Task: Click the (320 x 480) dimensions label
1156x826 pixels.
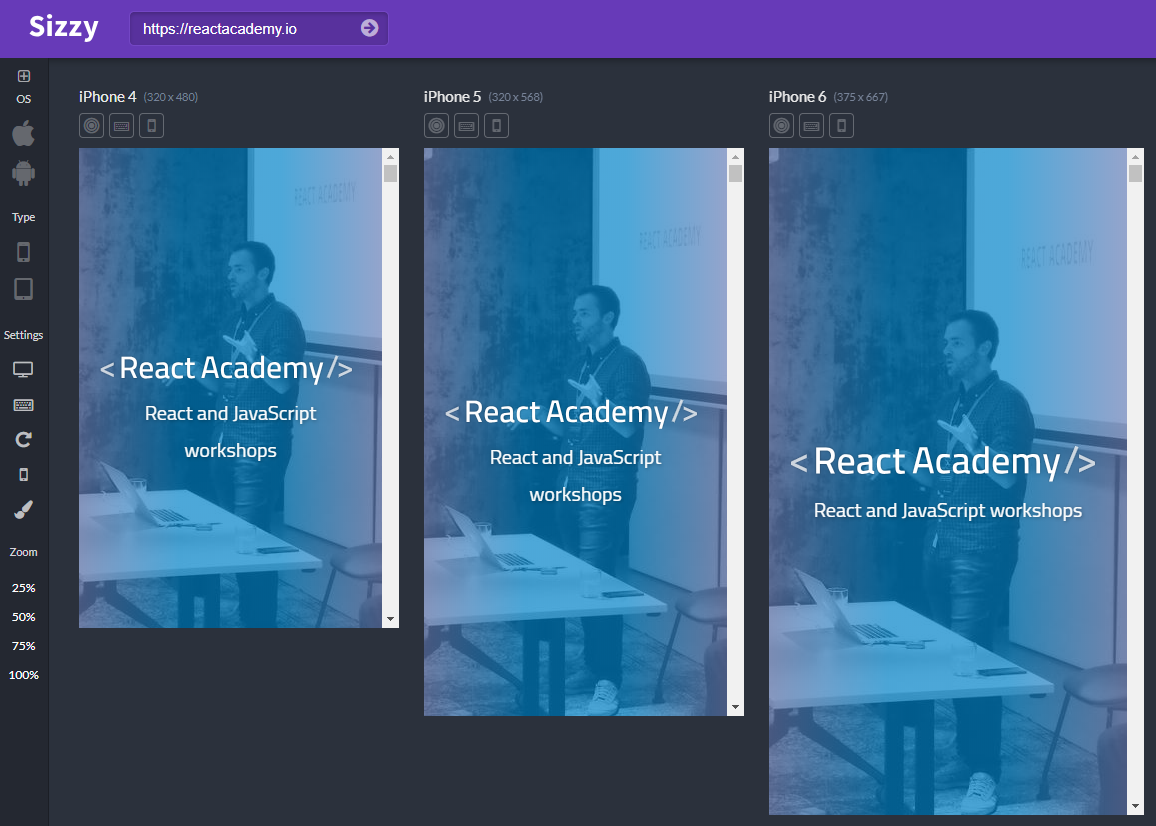Action: click(170, 97)
